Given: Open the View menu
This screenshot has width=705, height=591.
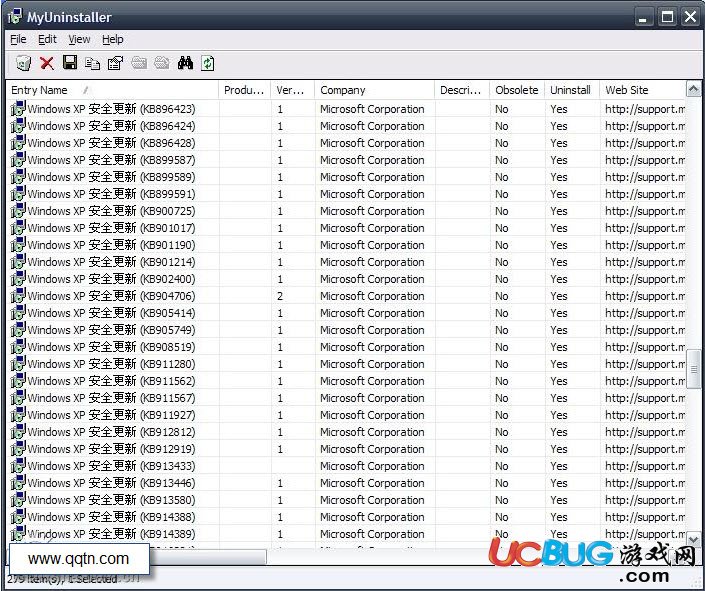Looking at the screenshot, I should (x=80, y=40).
